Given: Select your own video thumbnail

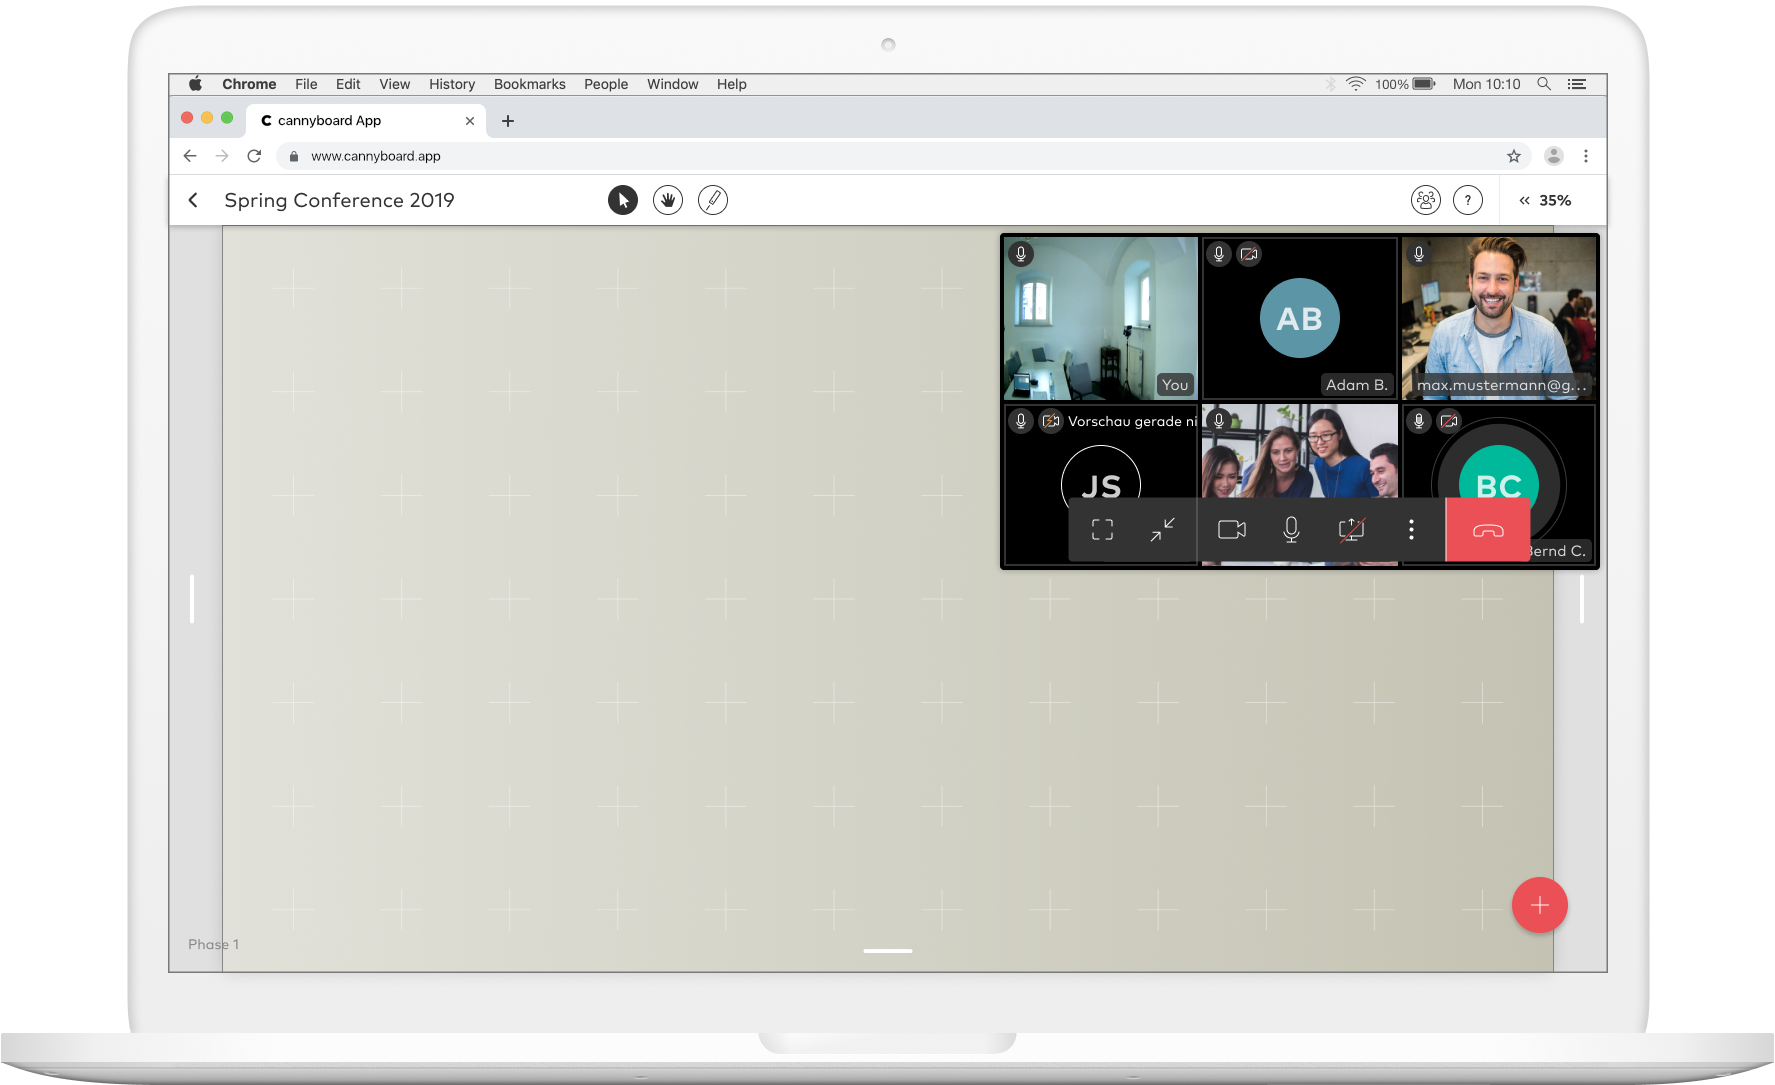Looking at the screenshot, I should (x=1101, y=318).
